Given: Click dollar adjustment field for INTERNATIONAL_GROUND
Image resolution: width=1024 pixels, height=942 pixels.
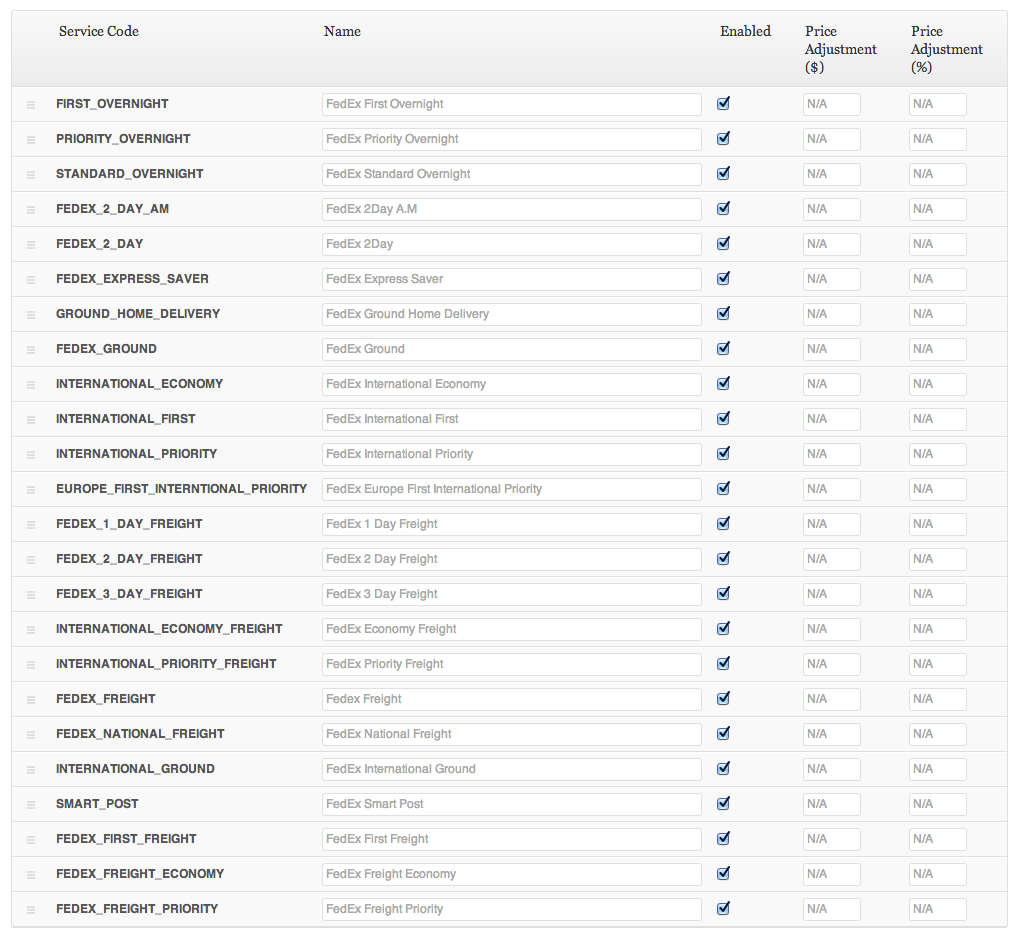Looking at the screenshot, I should (x=831, y=770).
